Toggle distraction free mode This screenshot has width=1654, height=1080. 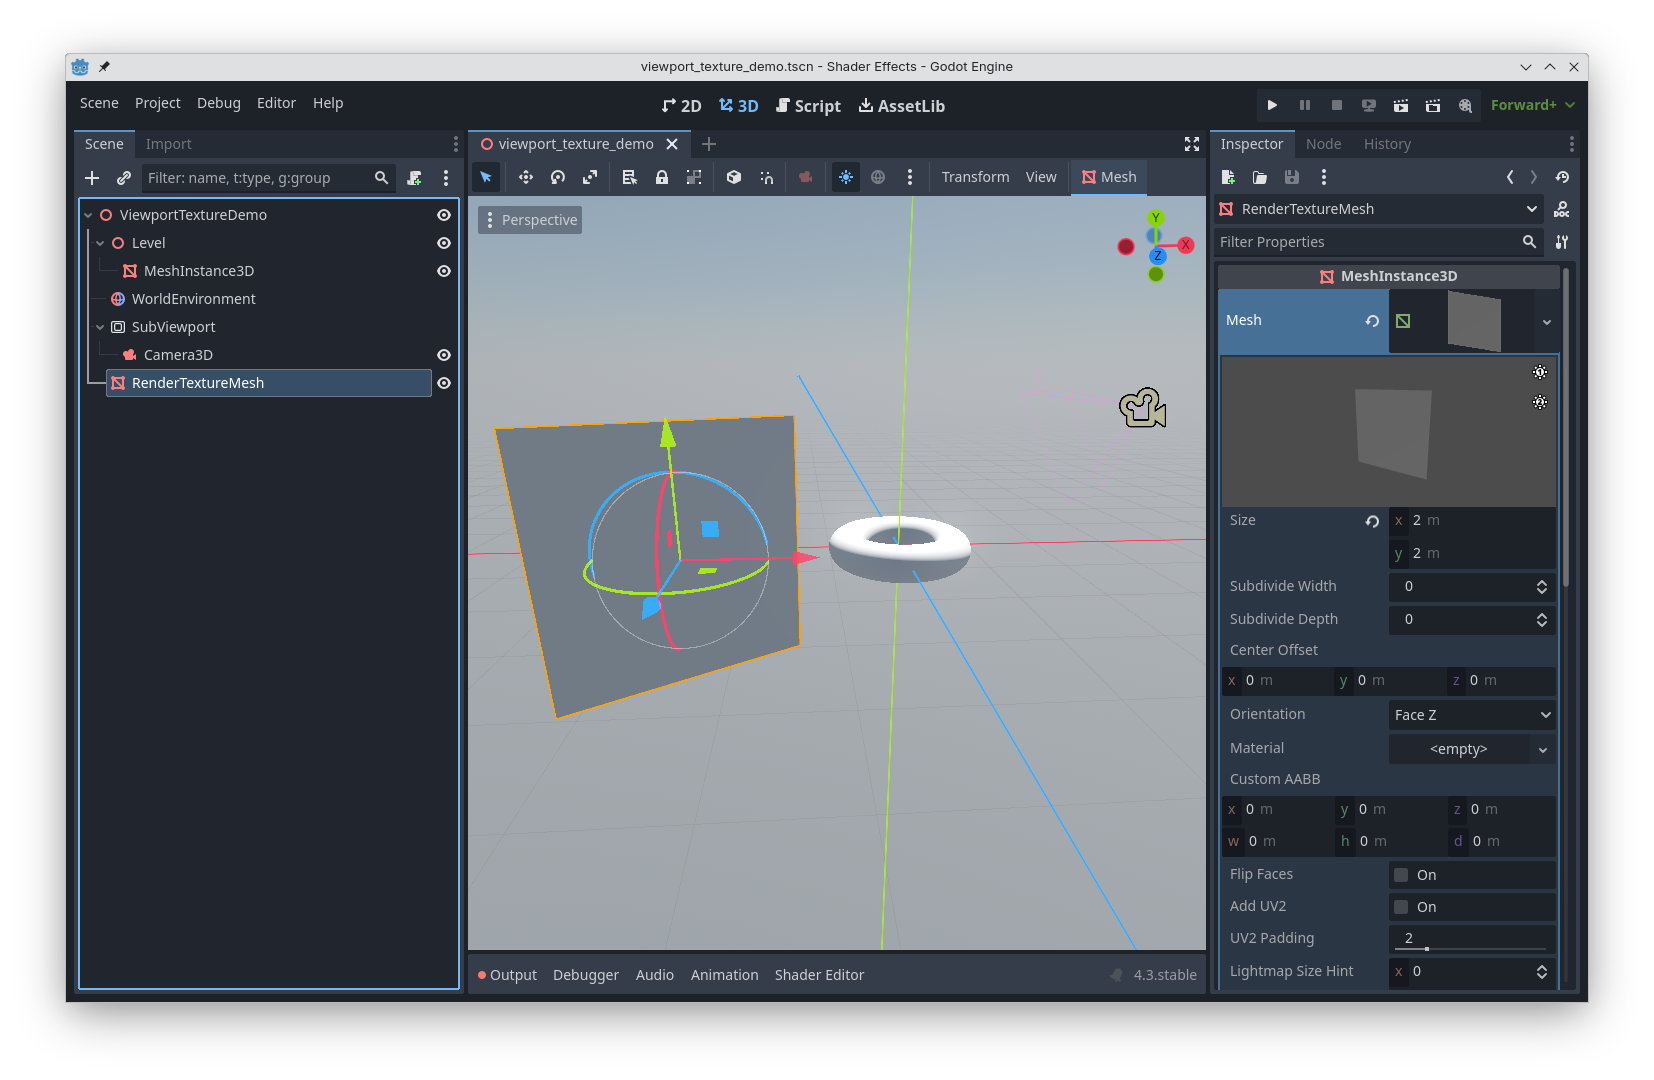pyautogui.click(x=1192, y=144)
